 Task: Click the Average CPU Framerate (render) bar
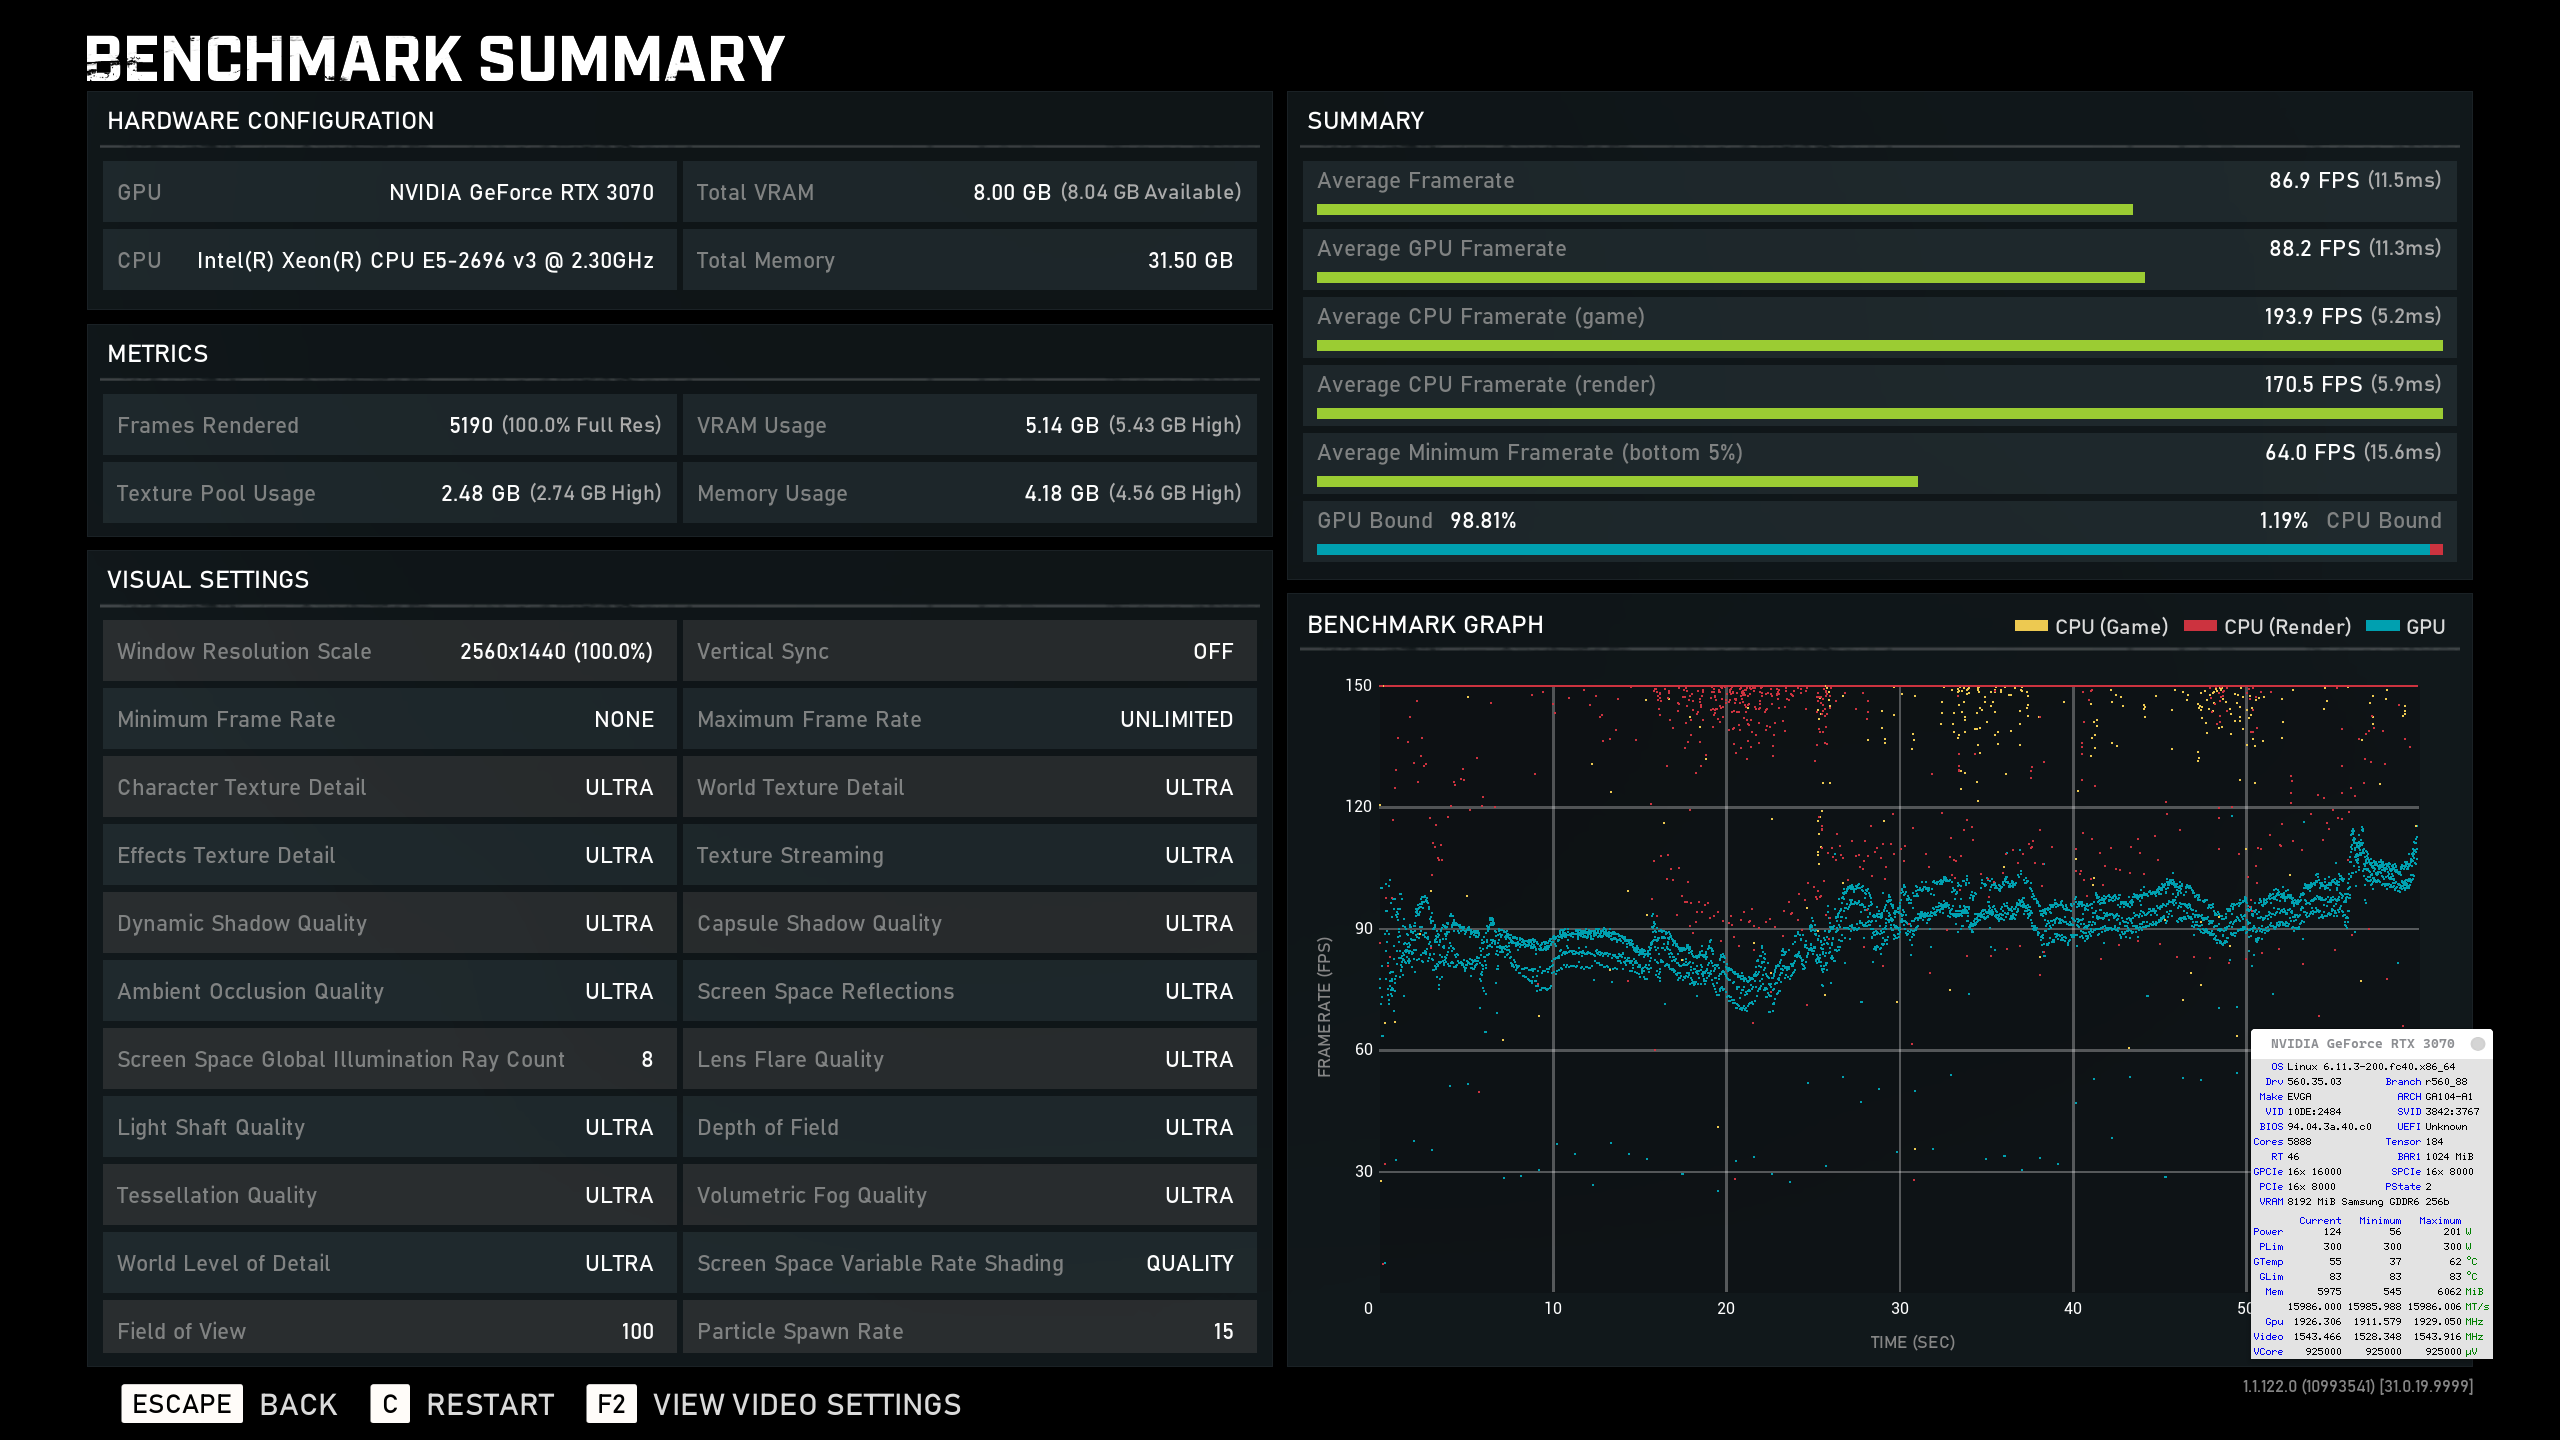tap(1879, 414)
